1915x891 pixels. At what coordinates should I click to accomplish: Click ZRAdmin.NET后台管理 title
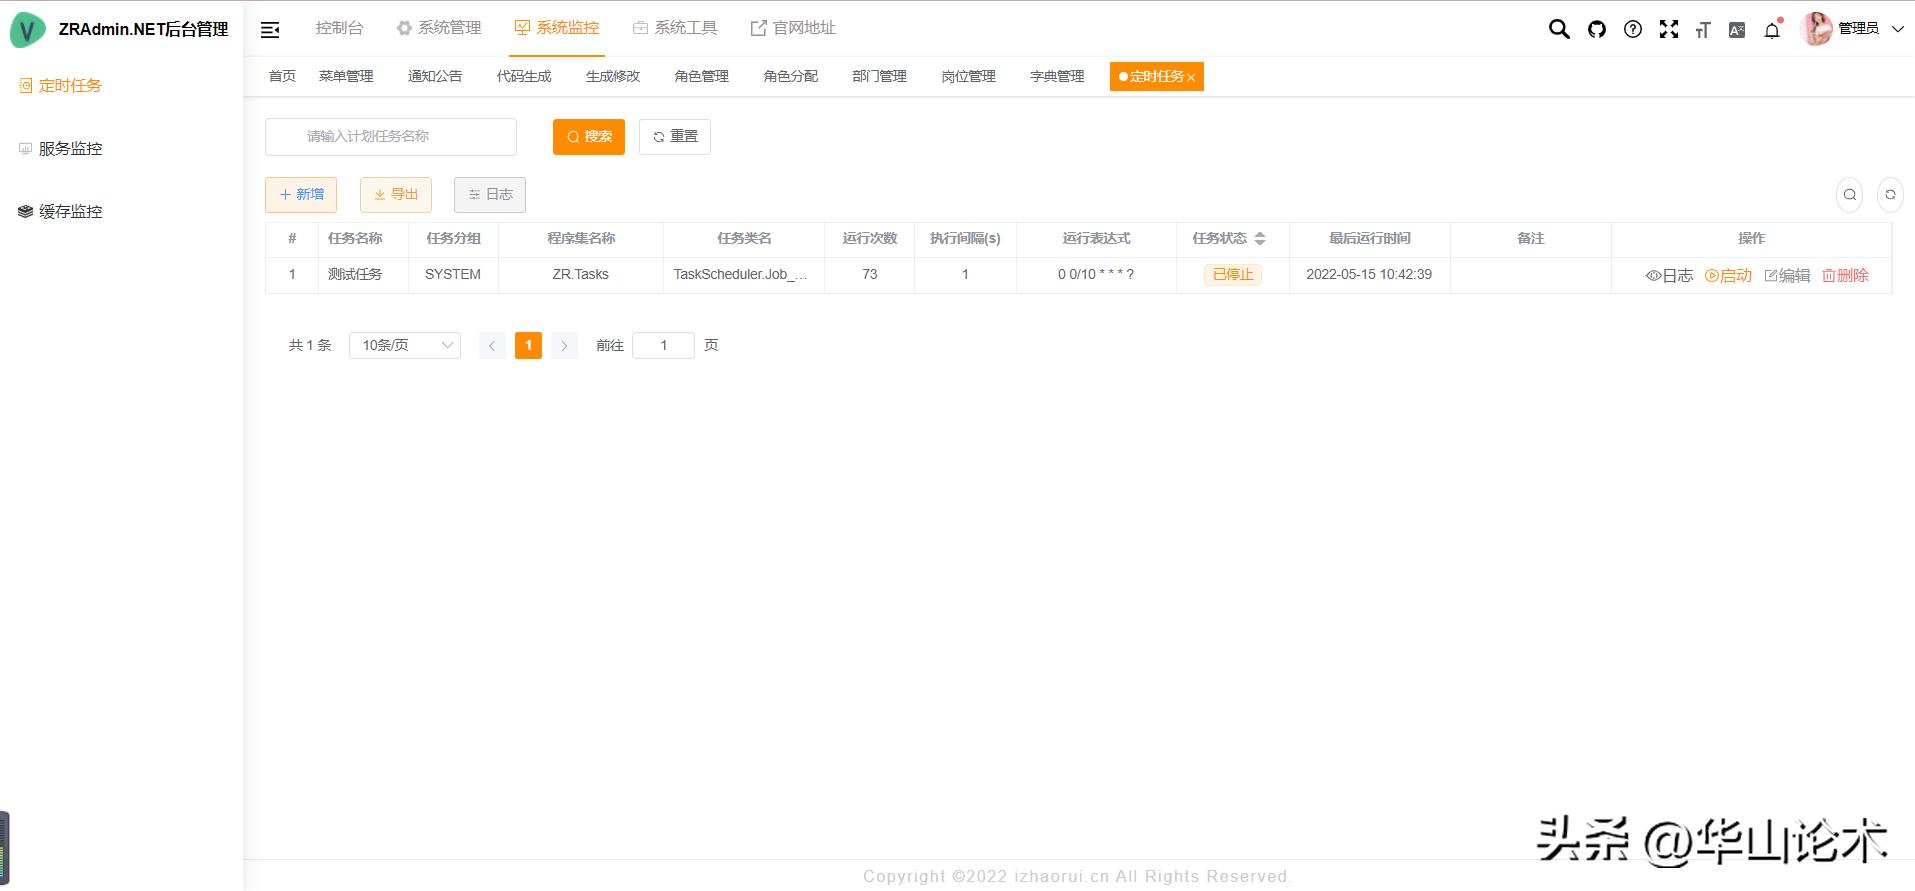(x=144, y=30)
